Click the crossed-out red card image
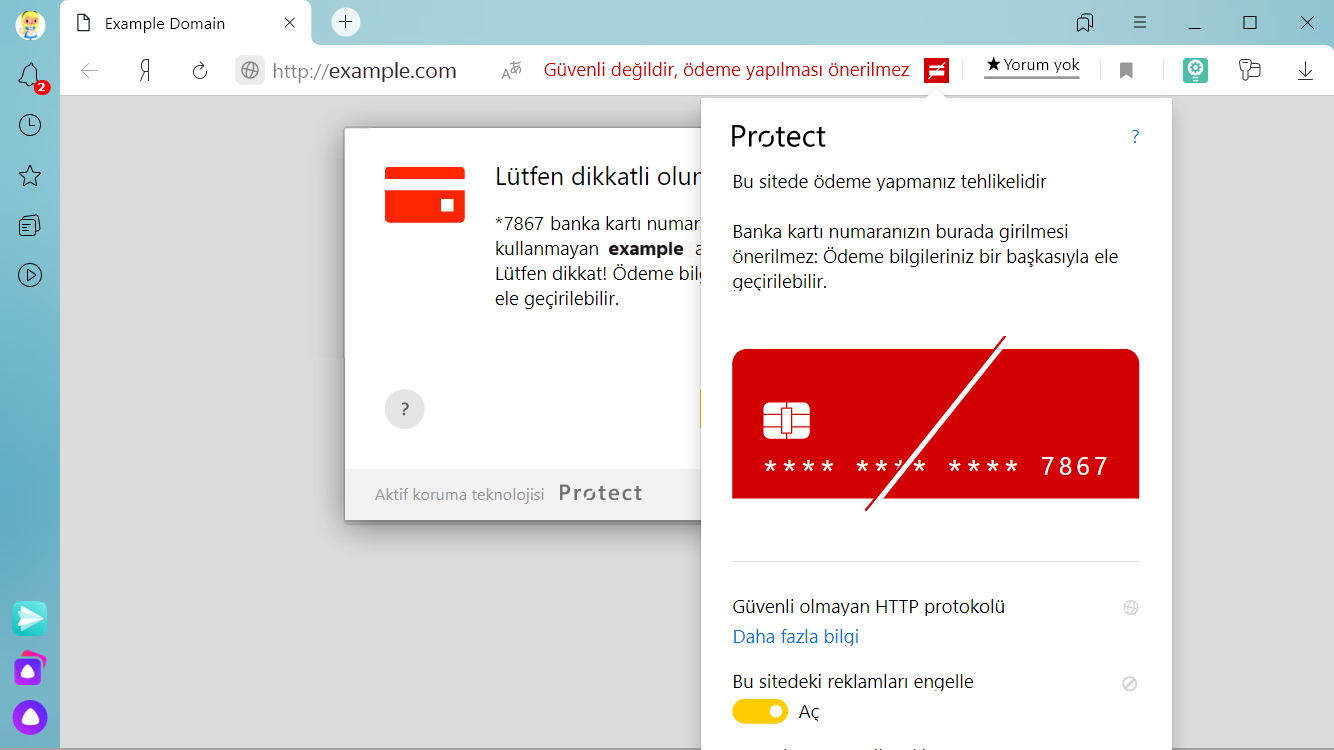Screen dimensions: 1334x750 [x=936, y=423]
